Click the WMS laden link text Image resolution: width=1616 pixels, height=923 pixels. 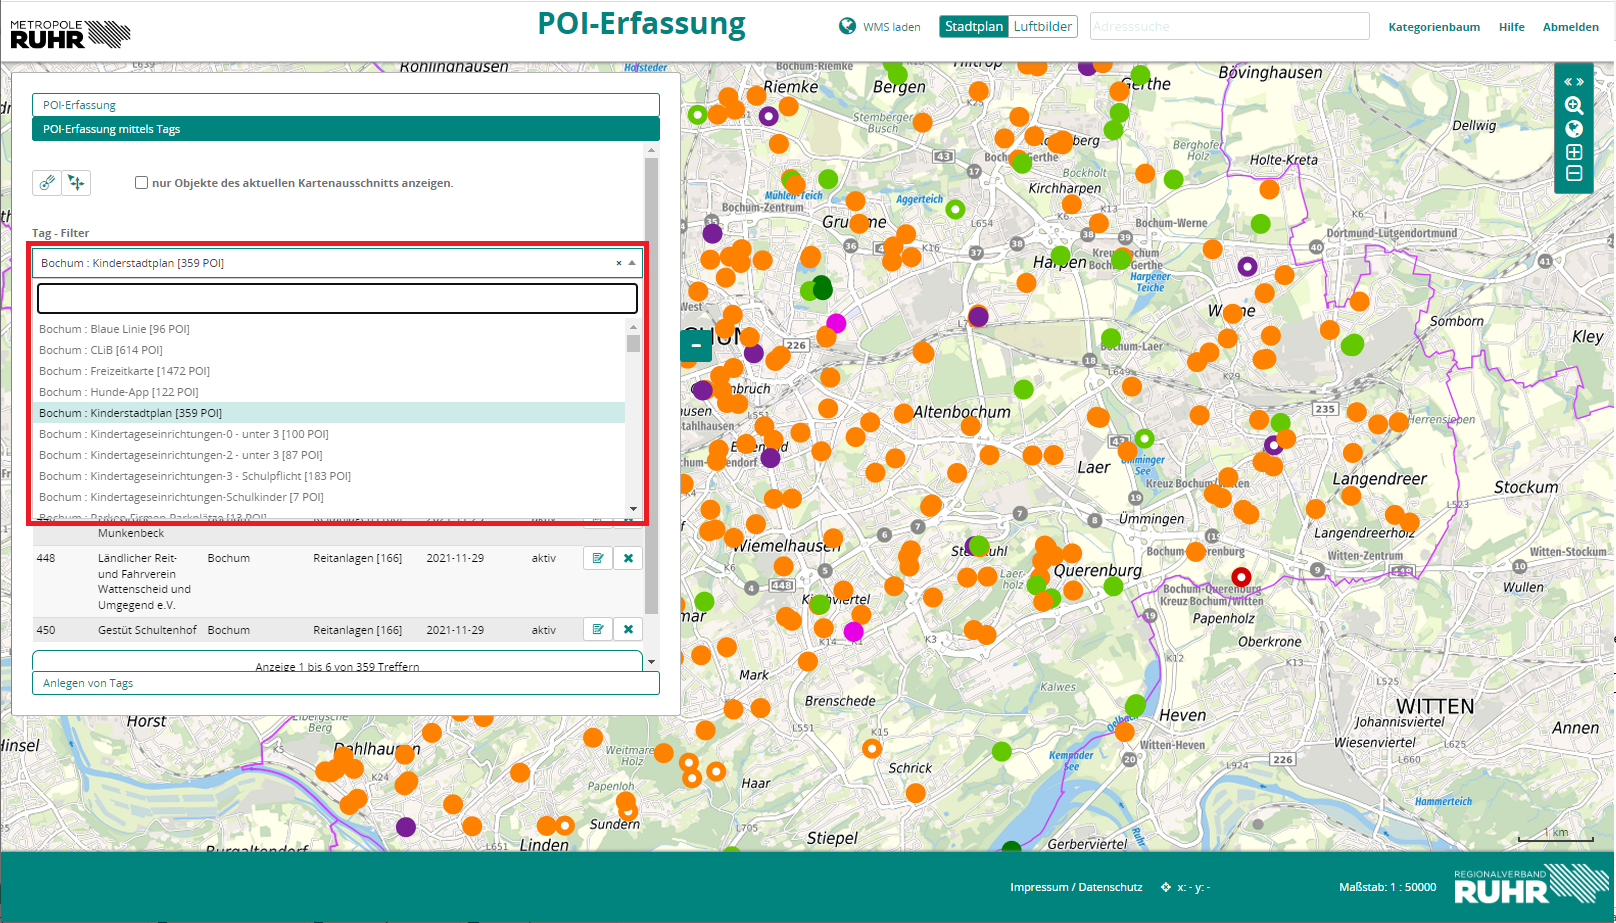pos(892,27)
